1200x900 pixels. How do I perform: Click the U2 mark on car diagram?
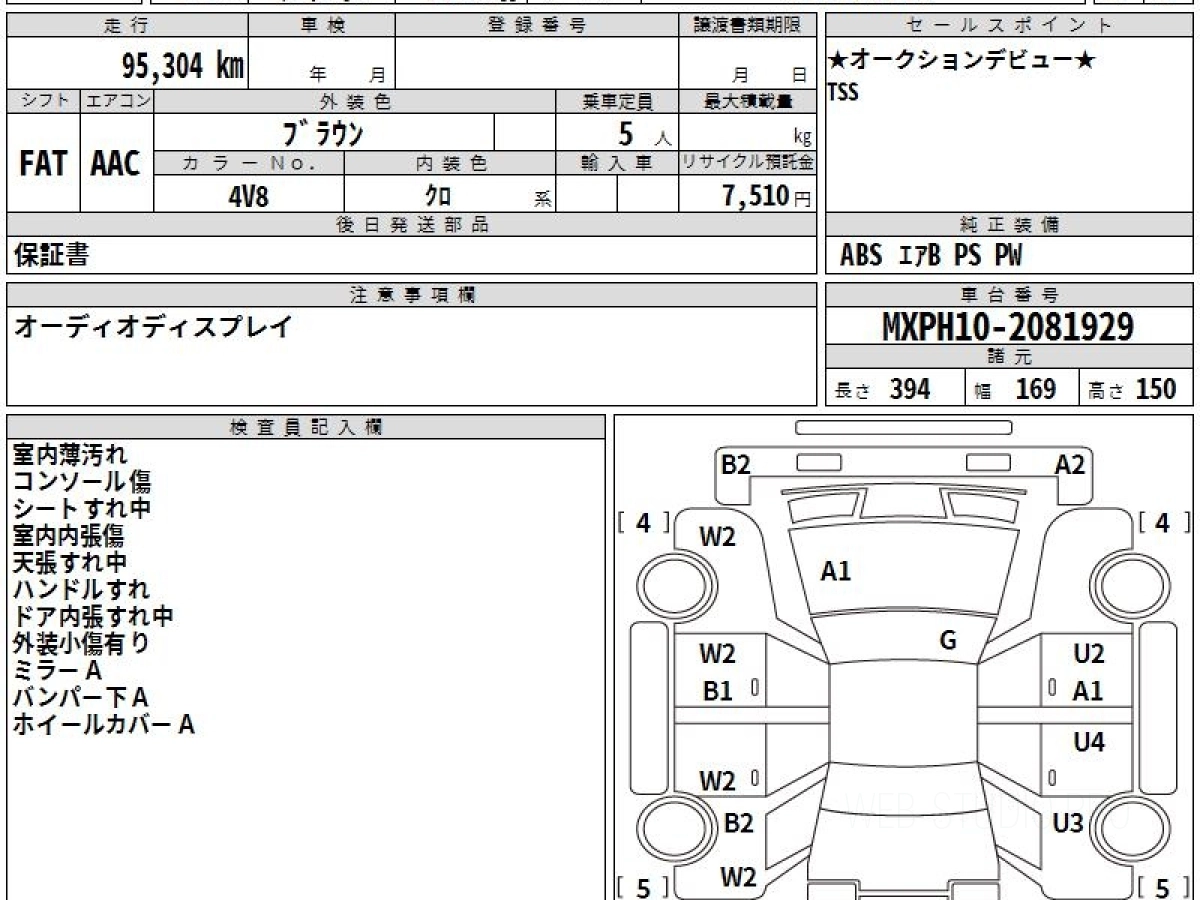click(1089, 655)
